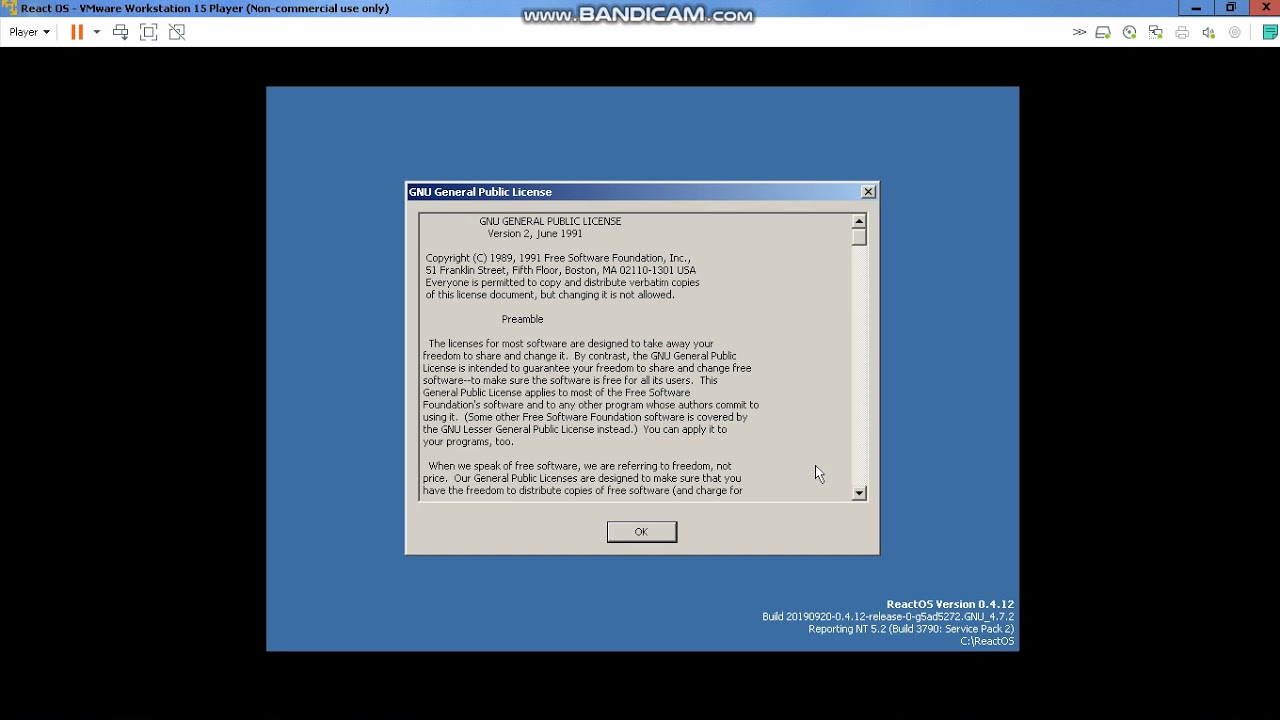Click the sound card device icon
Screen dimensions: 1280x720
point(1208,32)
